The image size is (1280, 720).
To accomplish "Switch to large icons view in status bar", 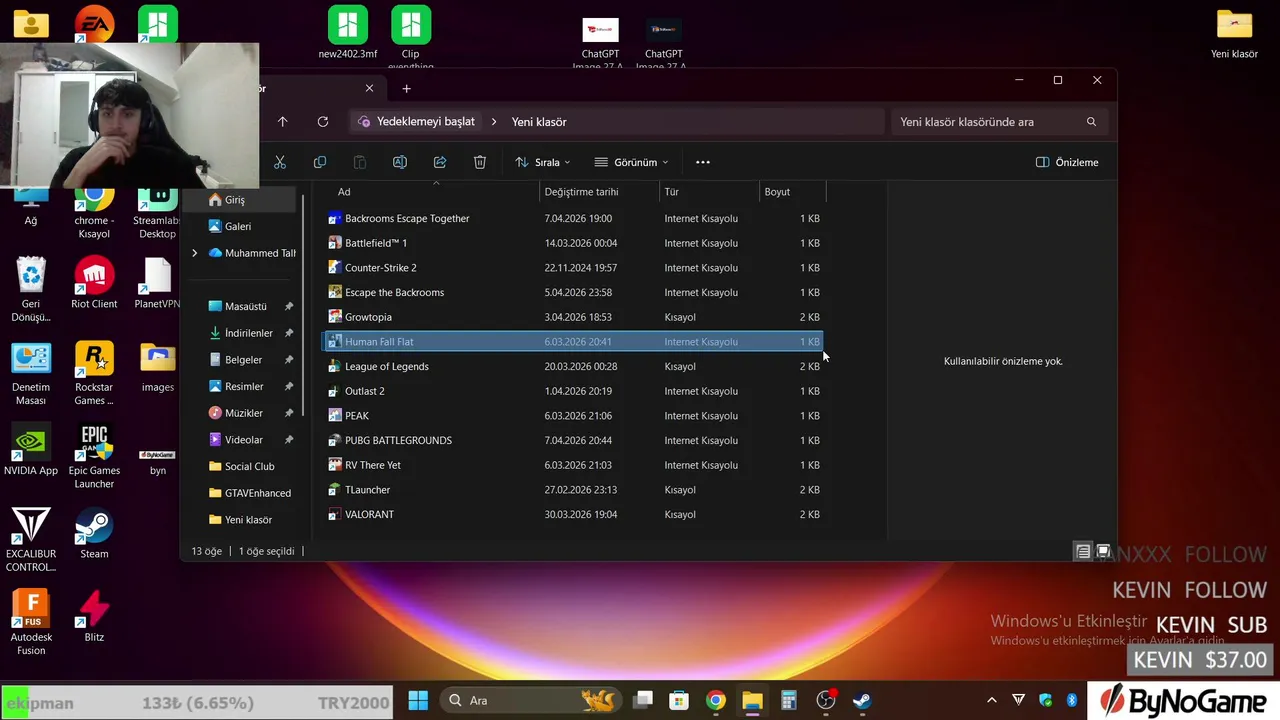I will tap(1103, 551).
